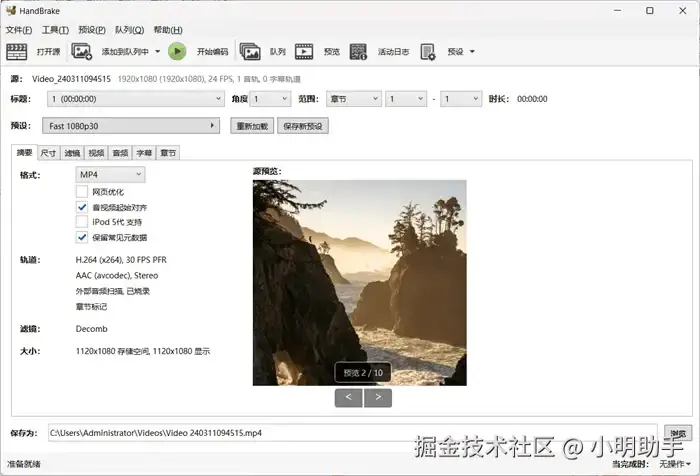
Task: Click the 添加到队列中 toolbar label
Action: [125, 52]
